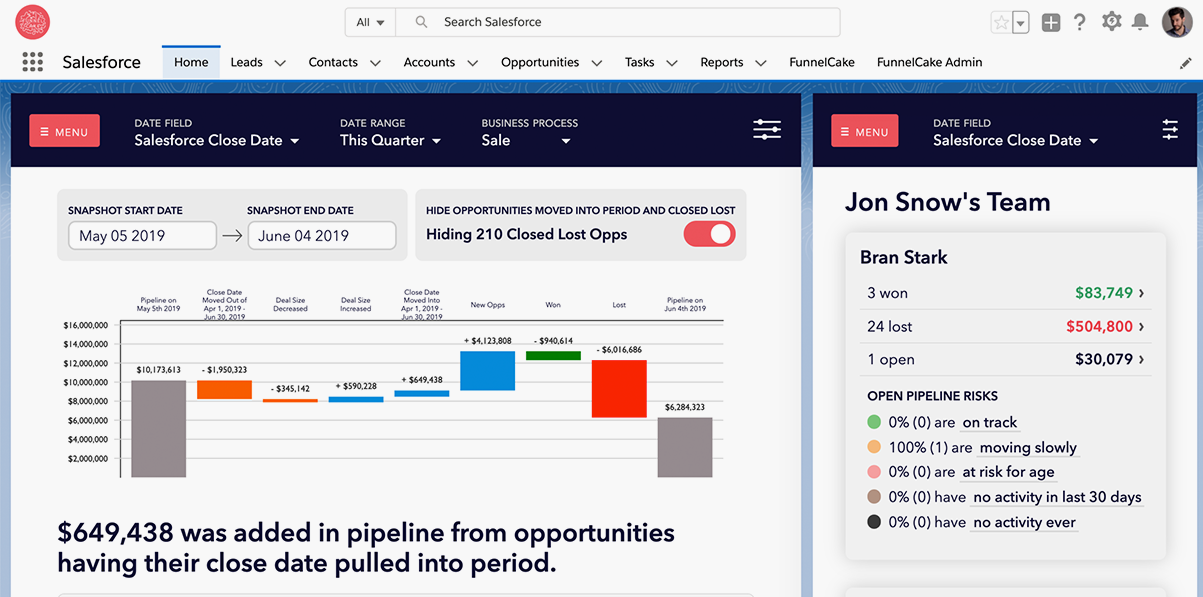Click the Search Salesforce field
Image resolution: width=1203 pixels, height=597 pixels.
(618, 22)
